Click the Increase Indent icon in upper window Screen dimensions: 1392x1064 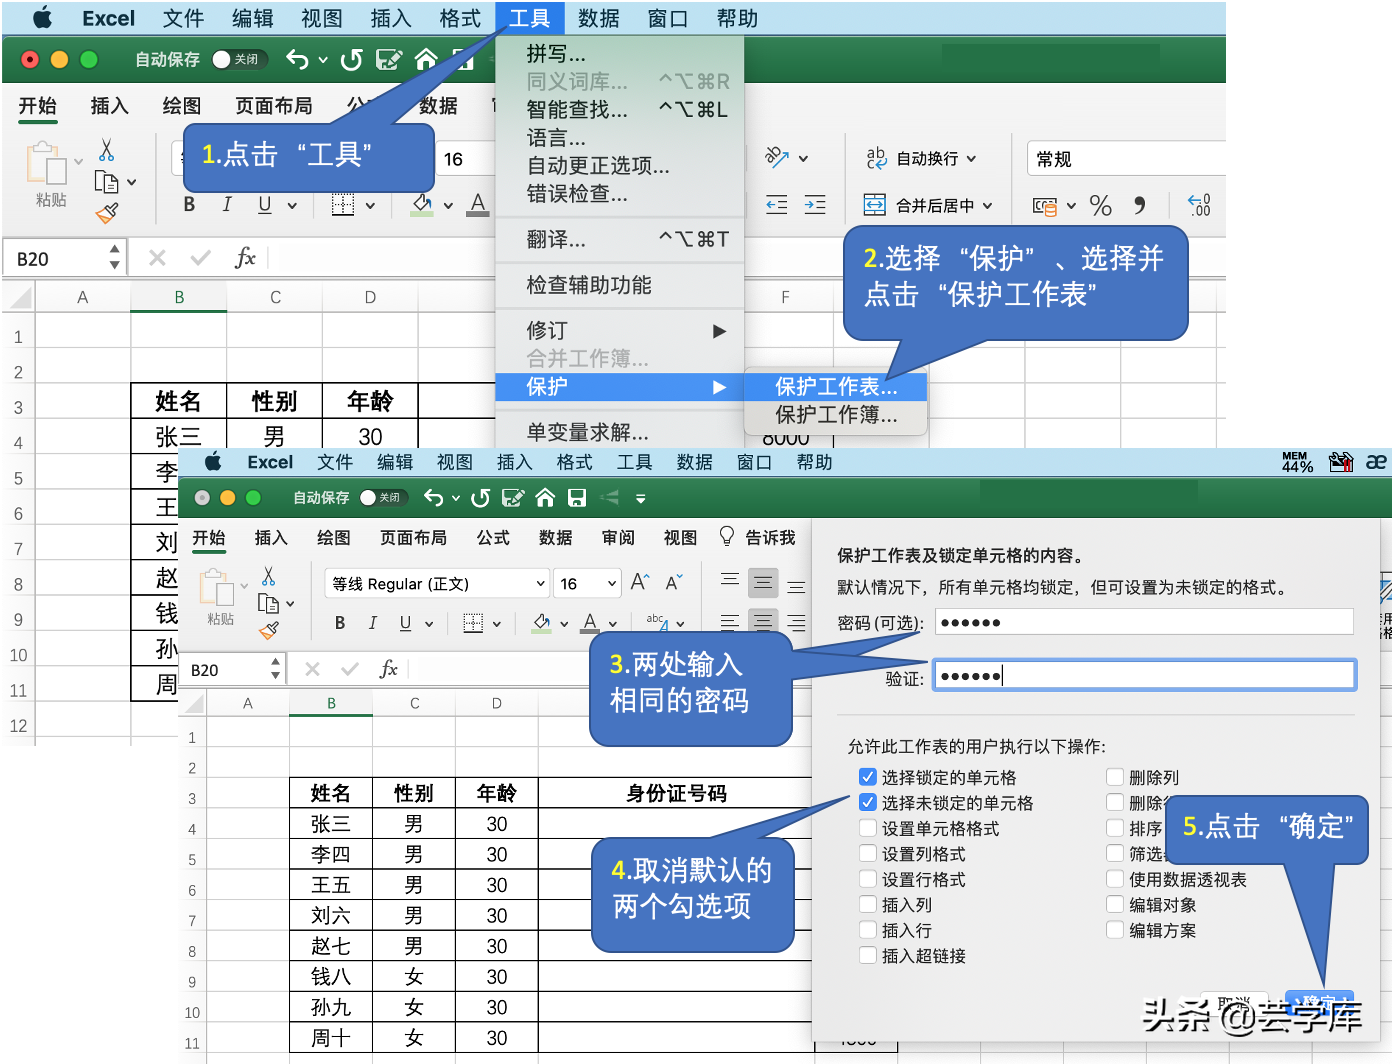click(815, 205)
